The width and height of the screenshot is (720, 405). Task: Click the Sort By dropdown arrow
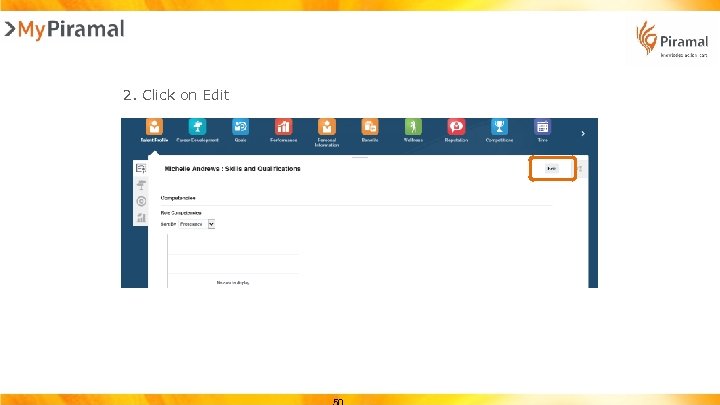[x=211, y=224]
